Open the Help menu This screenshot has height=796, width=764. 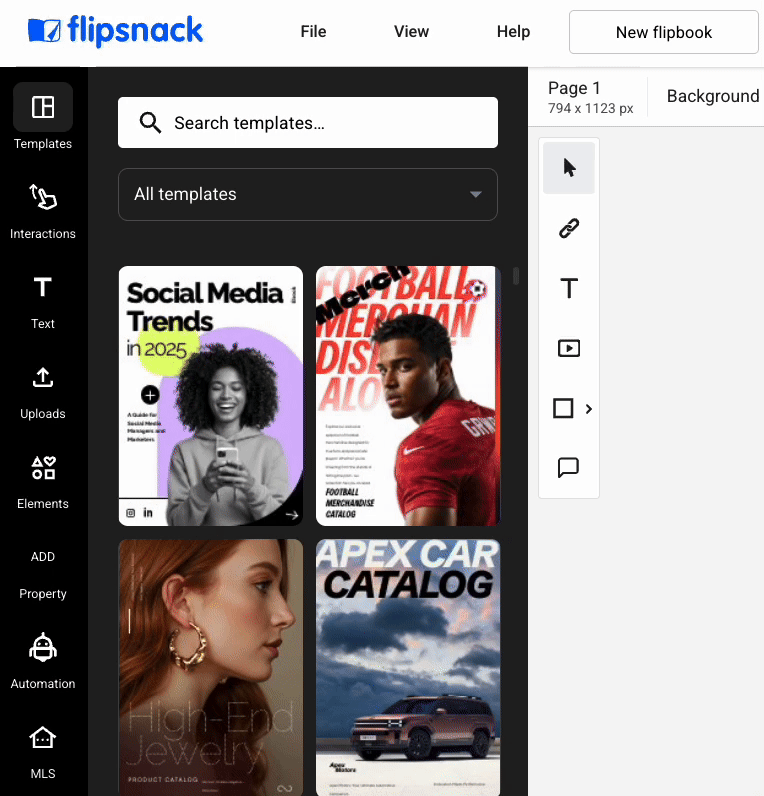click(x=513, y=31)
